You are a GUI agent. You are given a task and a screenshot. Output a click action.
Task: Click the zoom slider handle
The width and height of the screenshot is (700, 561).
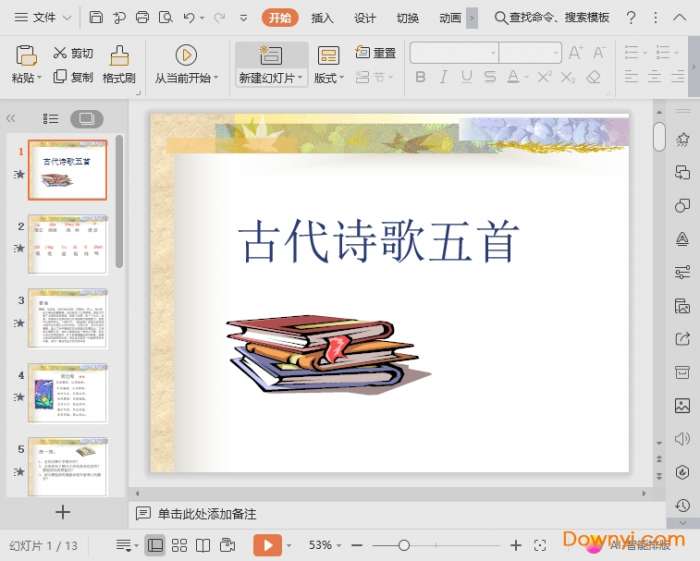coord(404,545)
